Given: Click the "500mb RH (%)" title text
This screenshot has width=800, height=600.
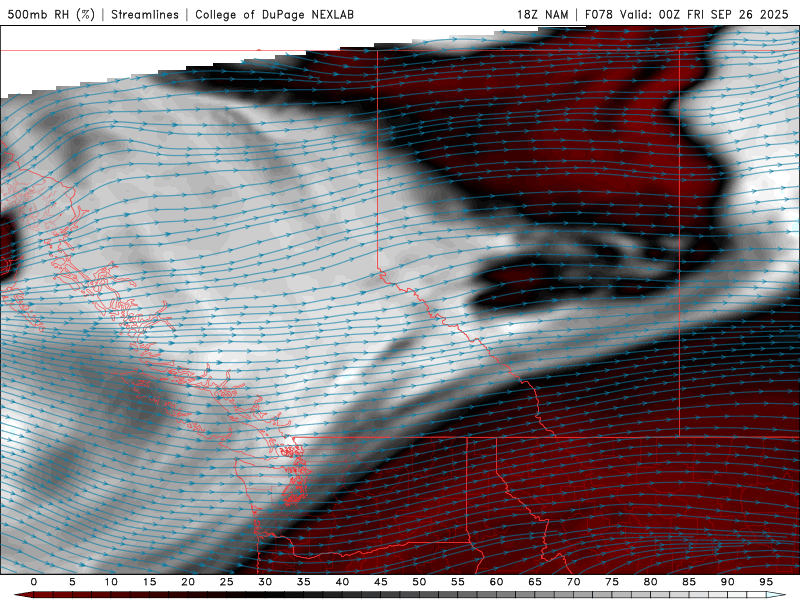Looking at the screenshot, I should 51,14.
